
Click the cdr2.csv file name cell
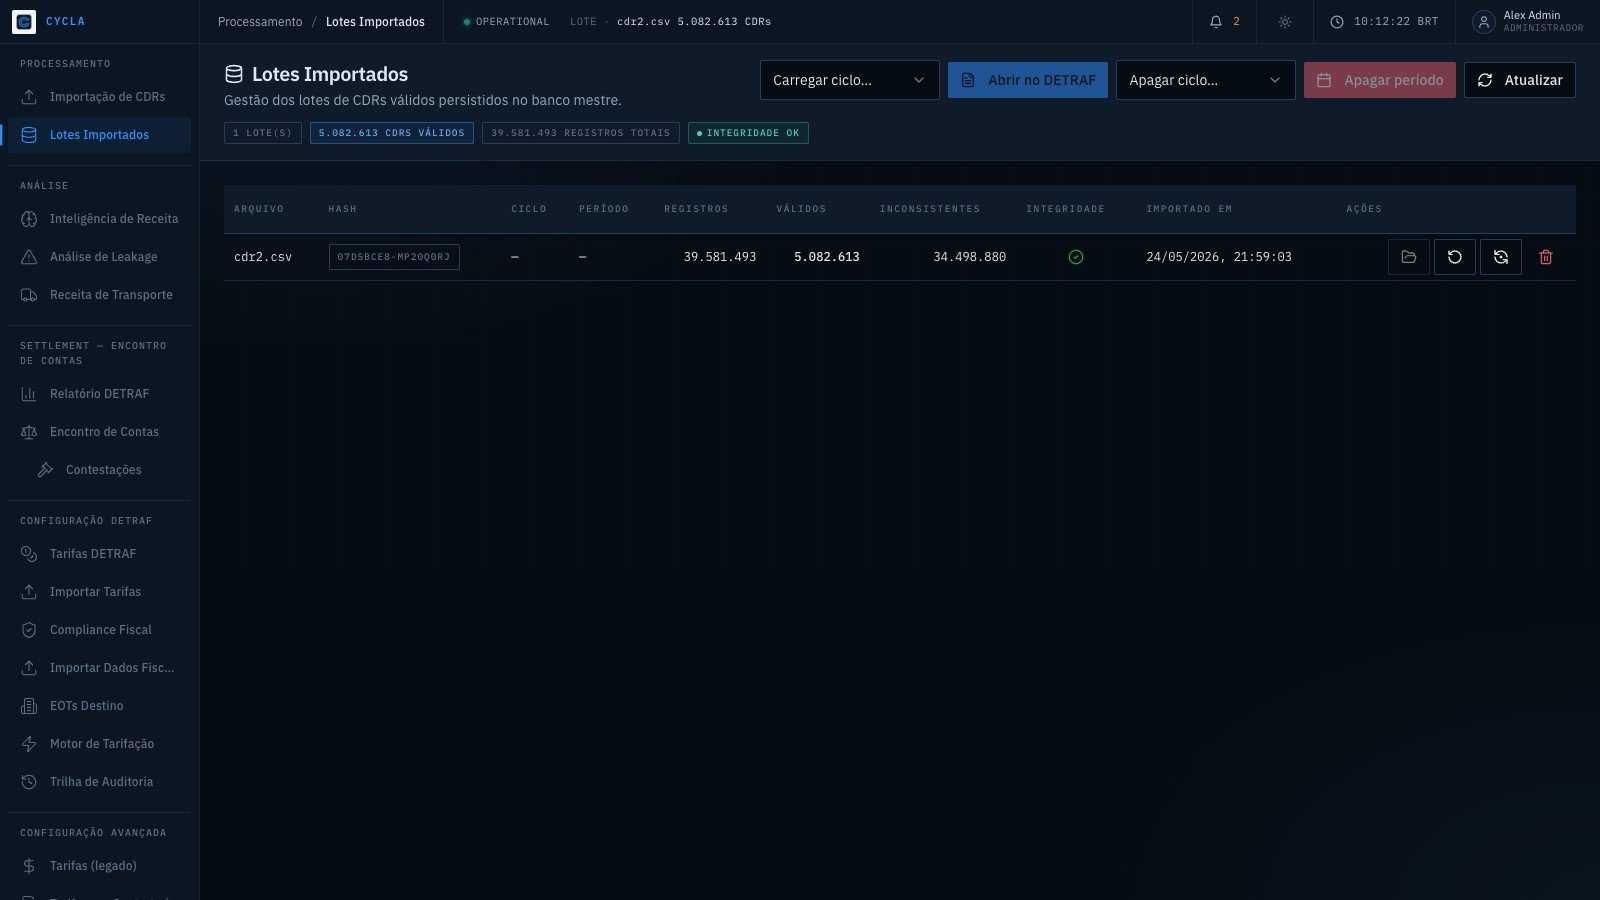(263, 257)
